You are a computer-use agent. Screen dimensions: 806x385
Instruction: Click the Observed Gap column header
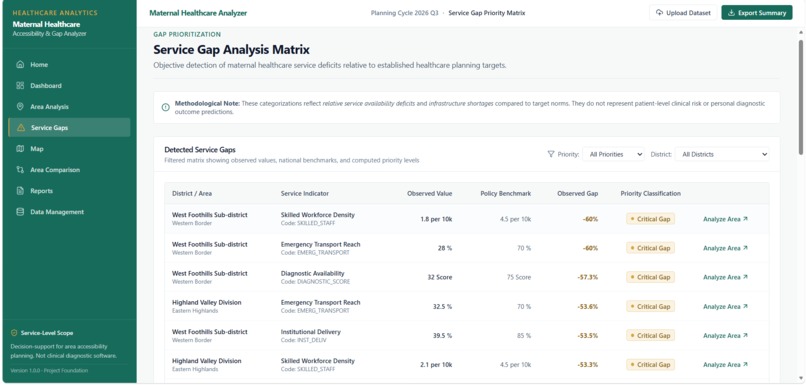pyautogui.click(x=578, y=194)
